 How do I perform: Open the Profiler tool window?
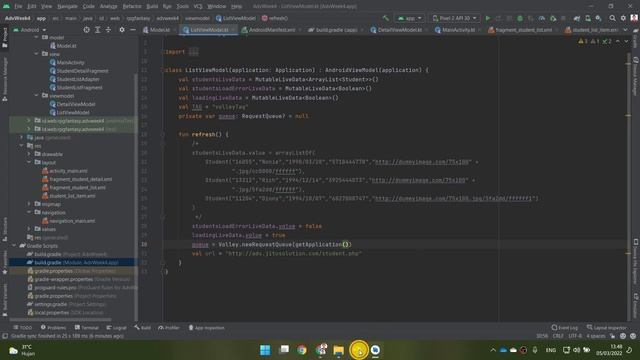coord(169,328)
